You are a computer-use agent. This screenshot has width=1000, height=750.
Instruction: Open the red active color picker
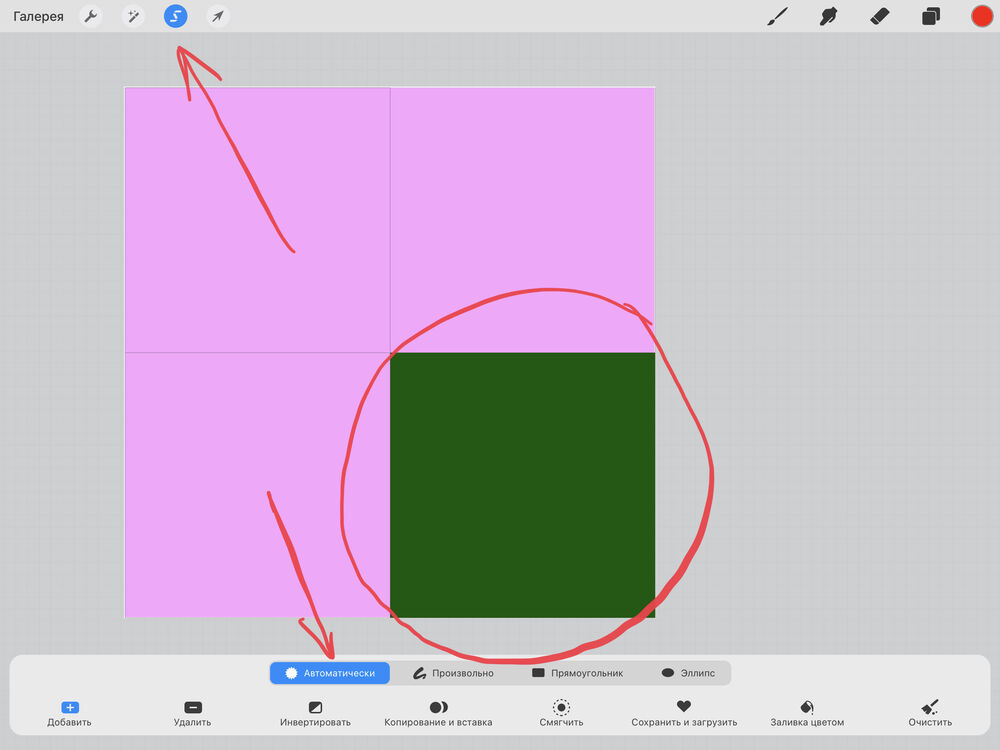(x=982, y=16)
